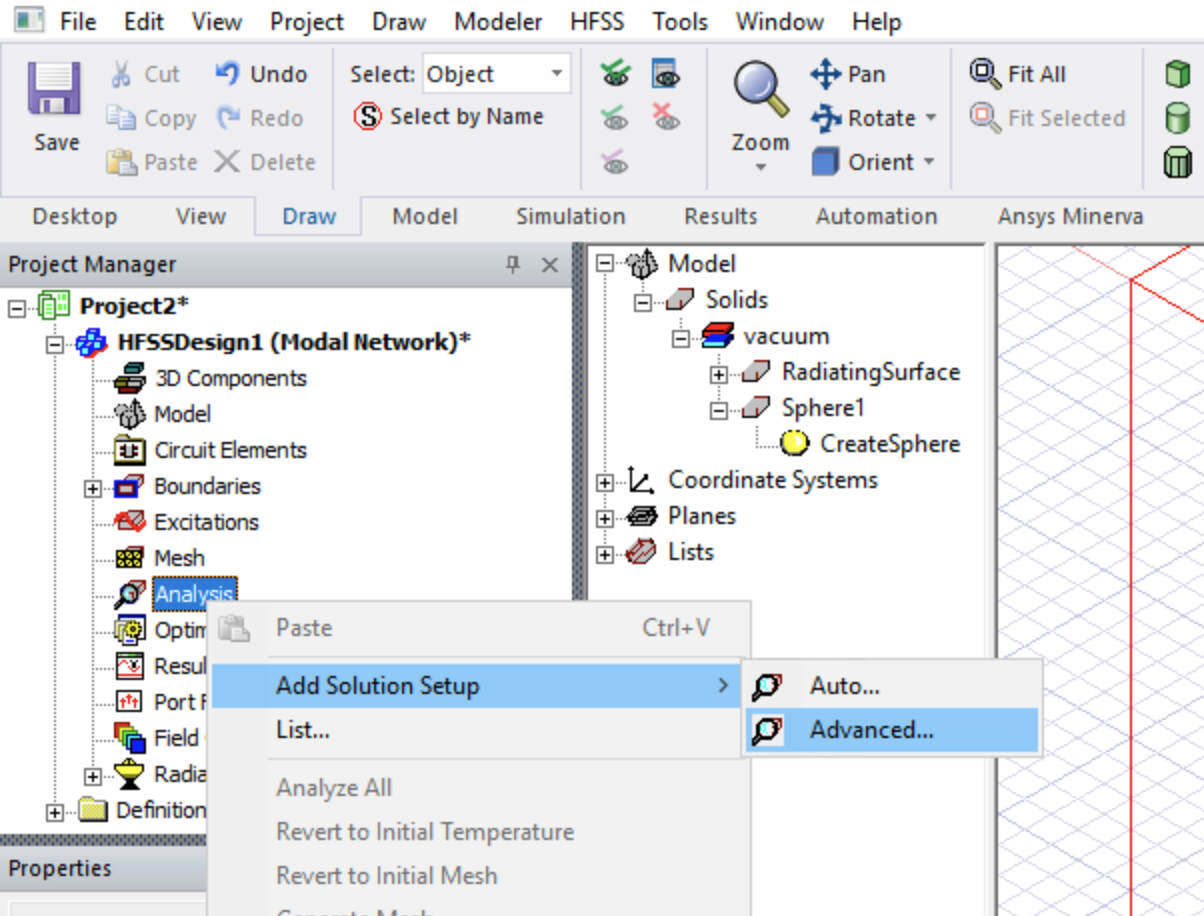This screenshot has width=1204, height=916.
Task: Click the Auto solution setup icon
Action: [766, 686]
